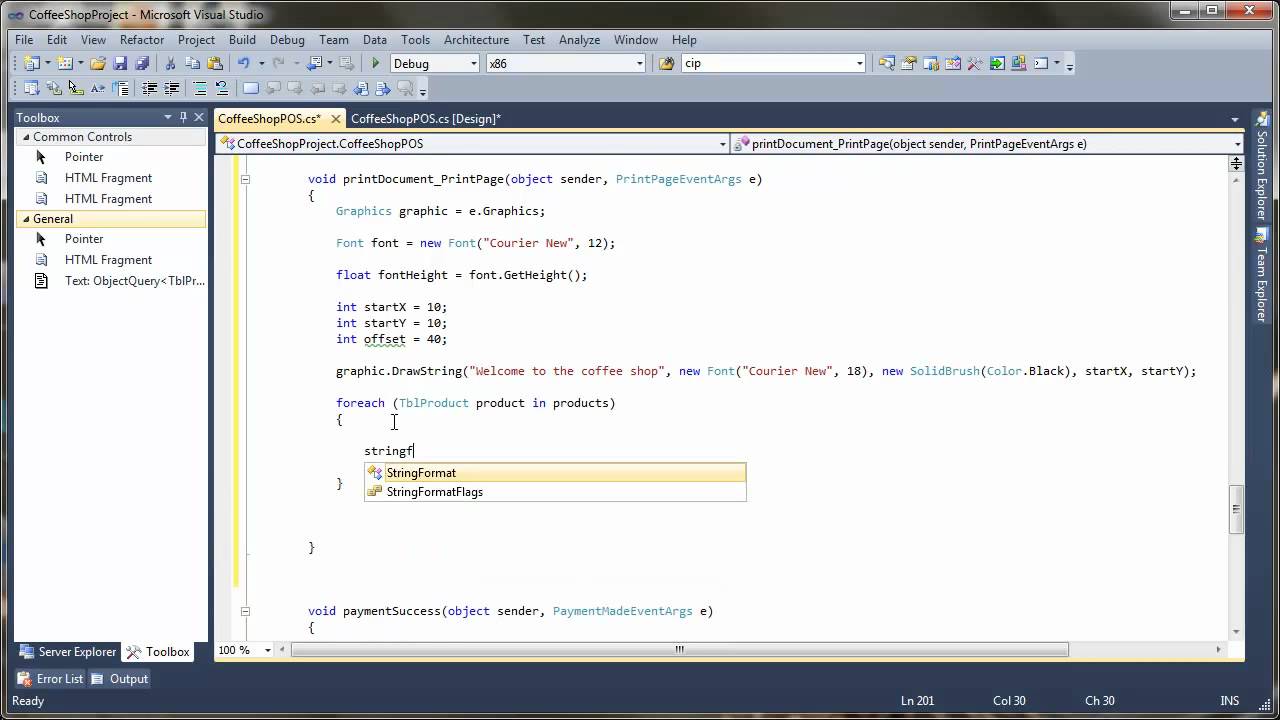Paste using the clipboard toolbar icon

tap(214, 63)
